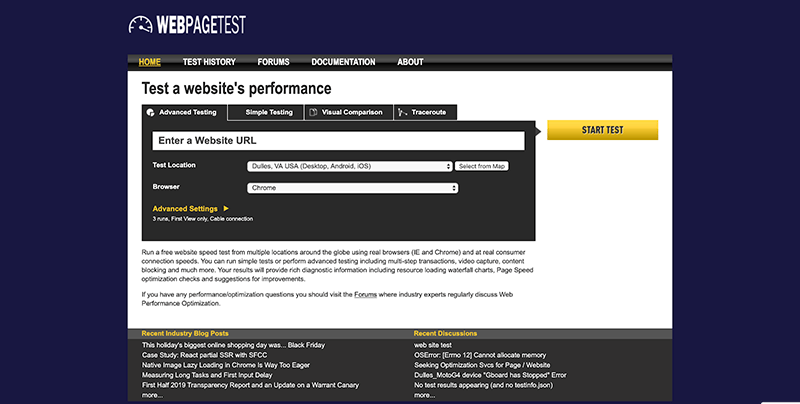Screen dimensions: 800x404
Task: Open the FORUMS menu item
Action: click(273, 62)
